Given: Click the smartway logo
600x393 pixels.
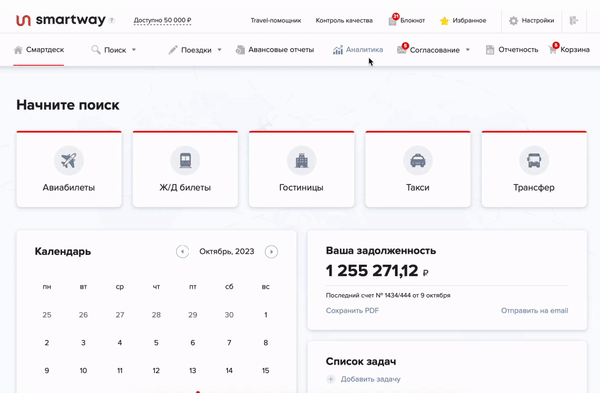Looking at the screenshot, I should click(60, 20).
